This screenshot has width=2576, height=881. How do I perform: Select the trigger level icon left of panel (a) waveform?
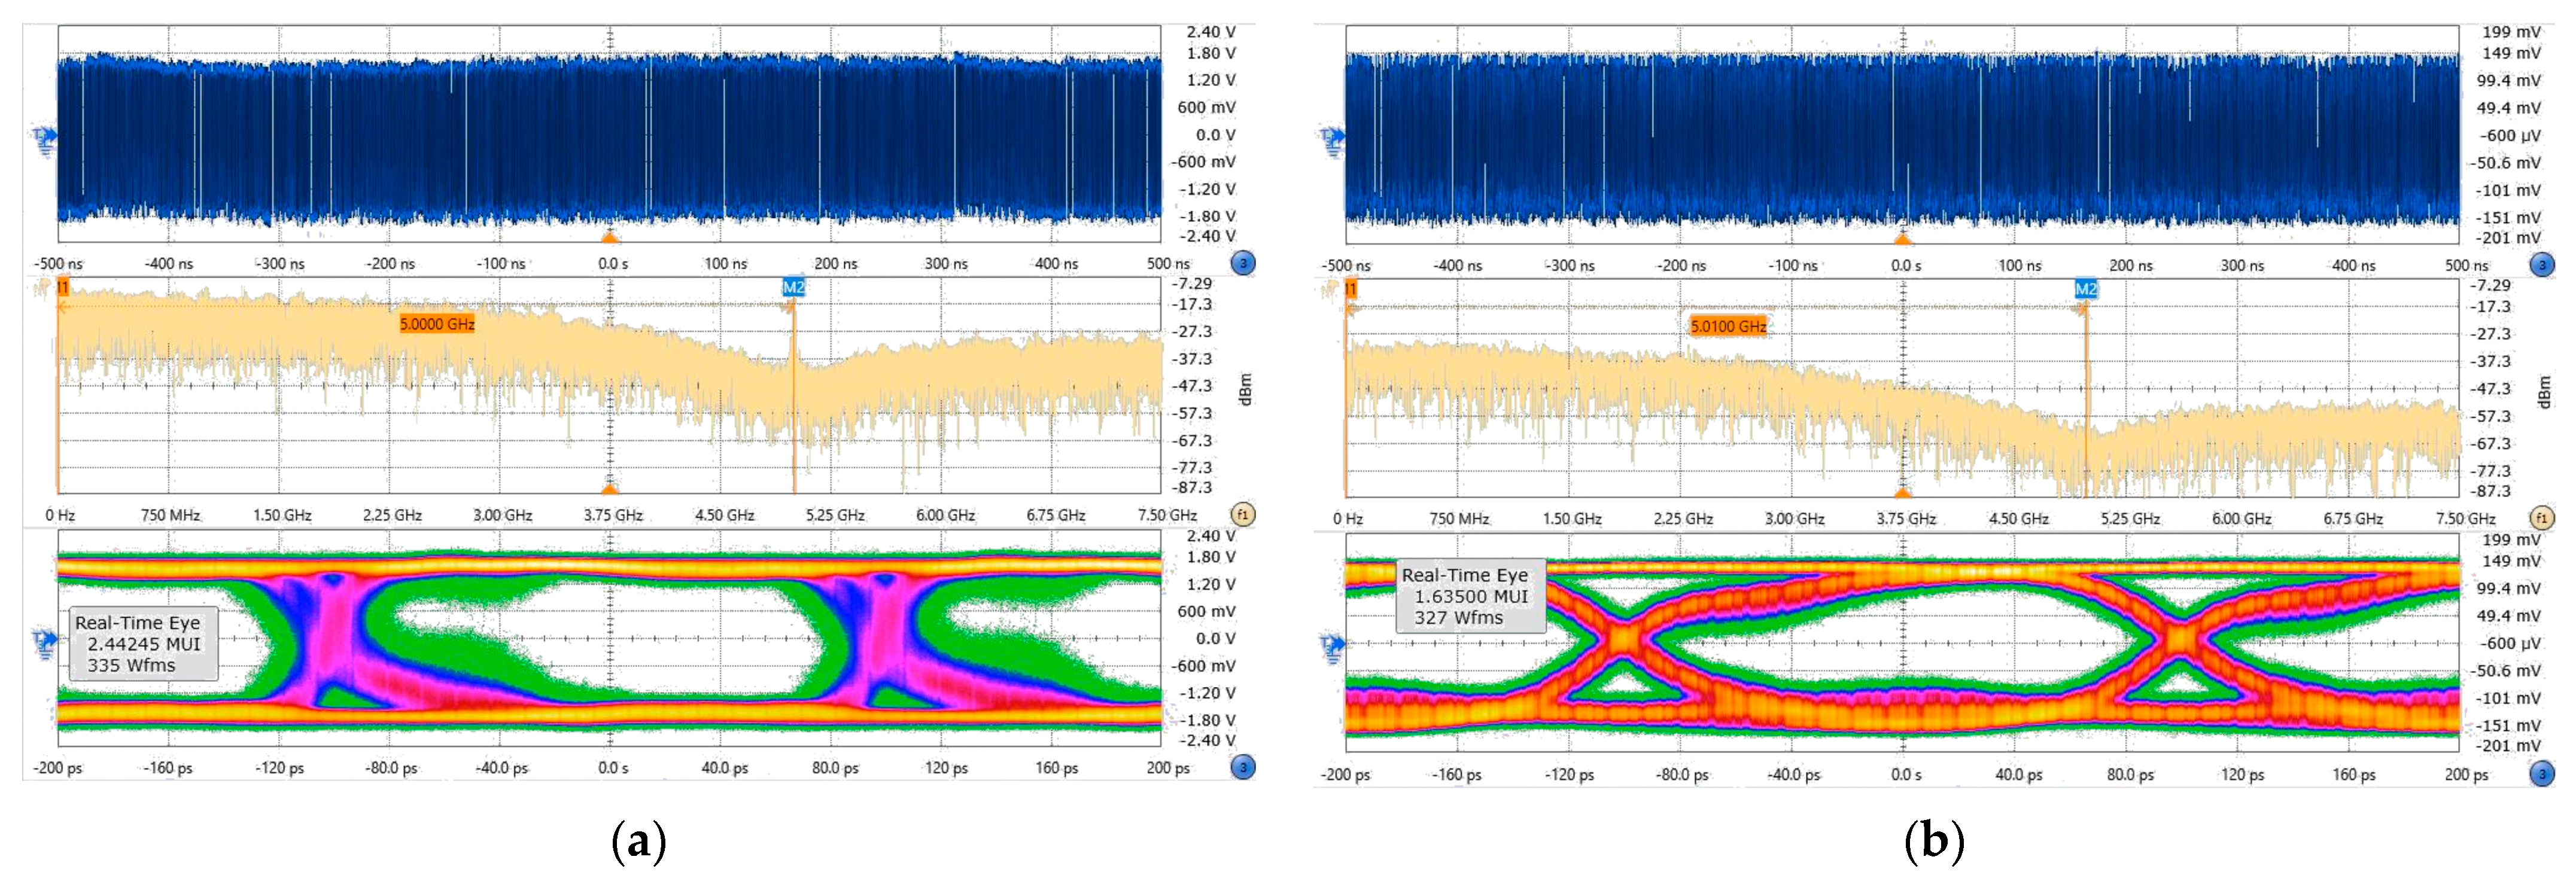click(x=45, y=141)
